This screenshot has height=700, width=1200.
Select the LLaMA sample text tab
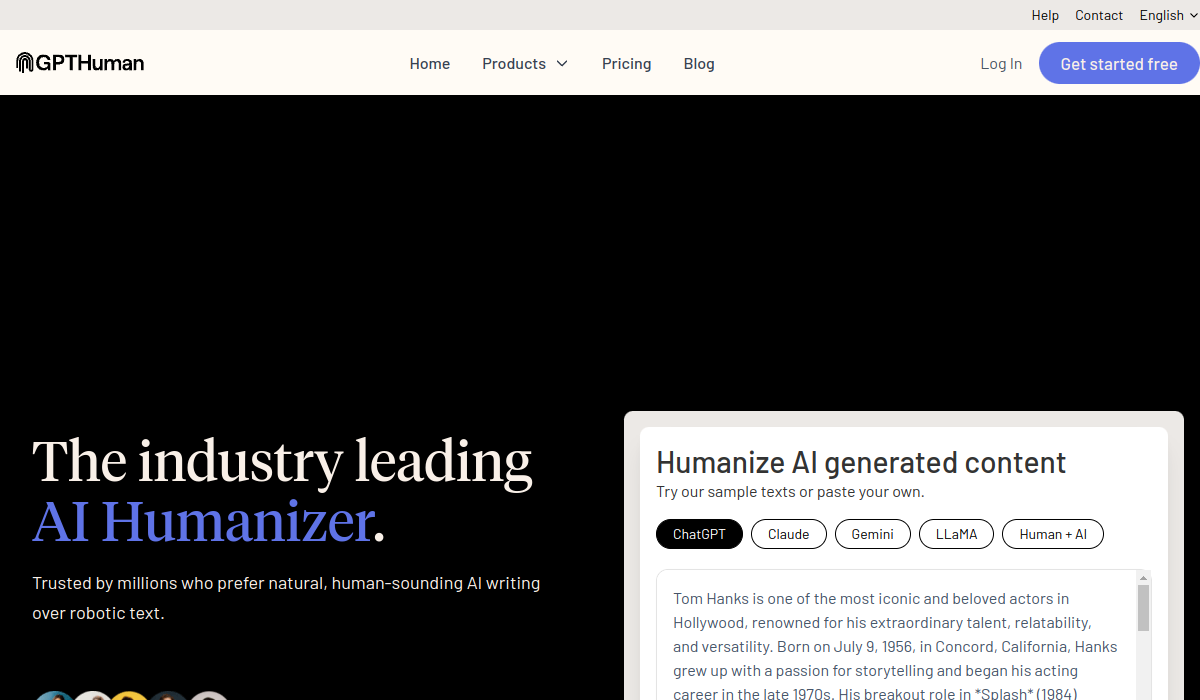[957, 534]
